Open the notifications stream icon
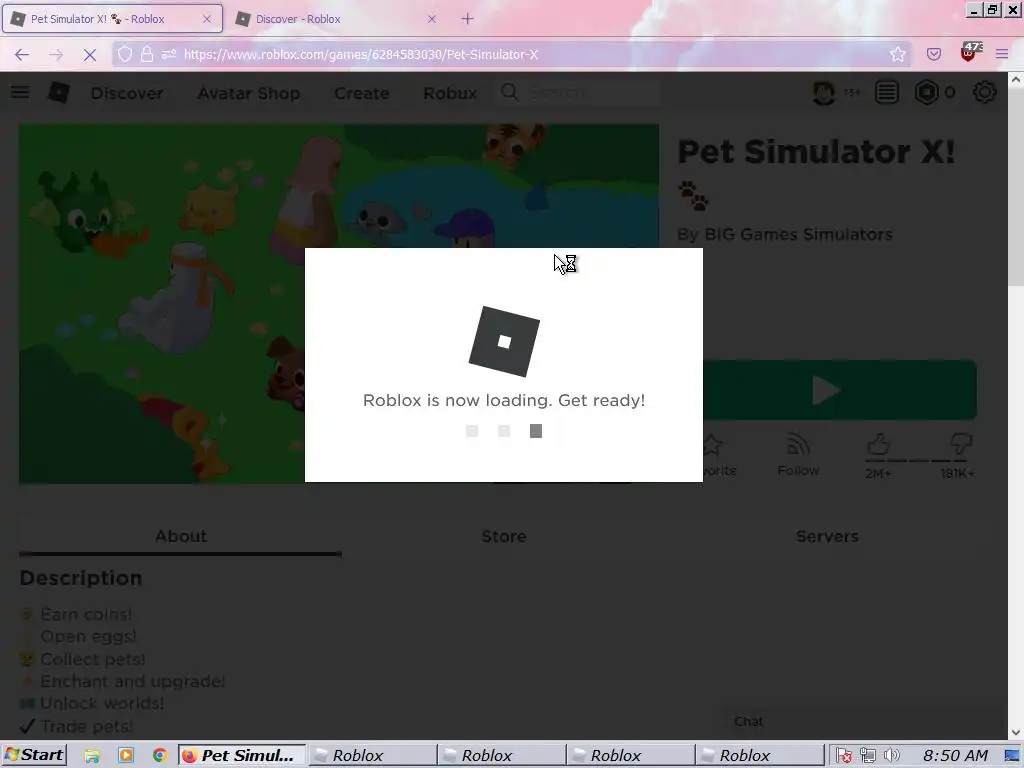 (x=887, y=93)
